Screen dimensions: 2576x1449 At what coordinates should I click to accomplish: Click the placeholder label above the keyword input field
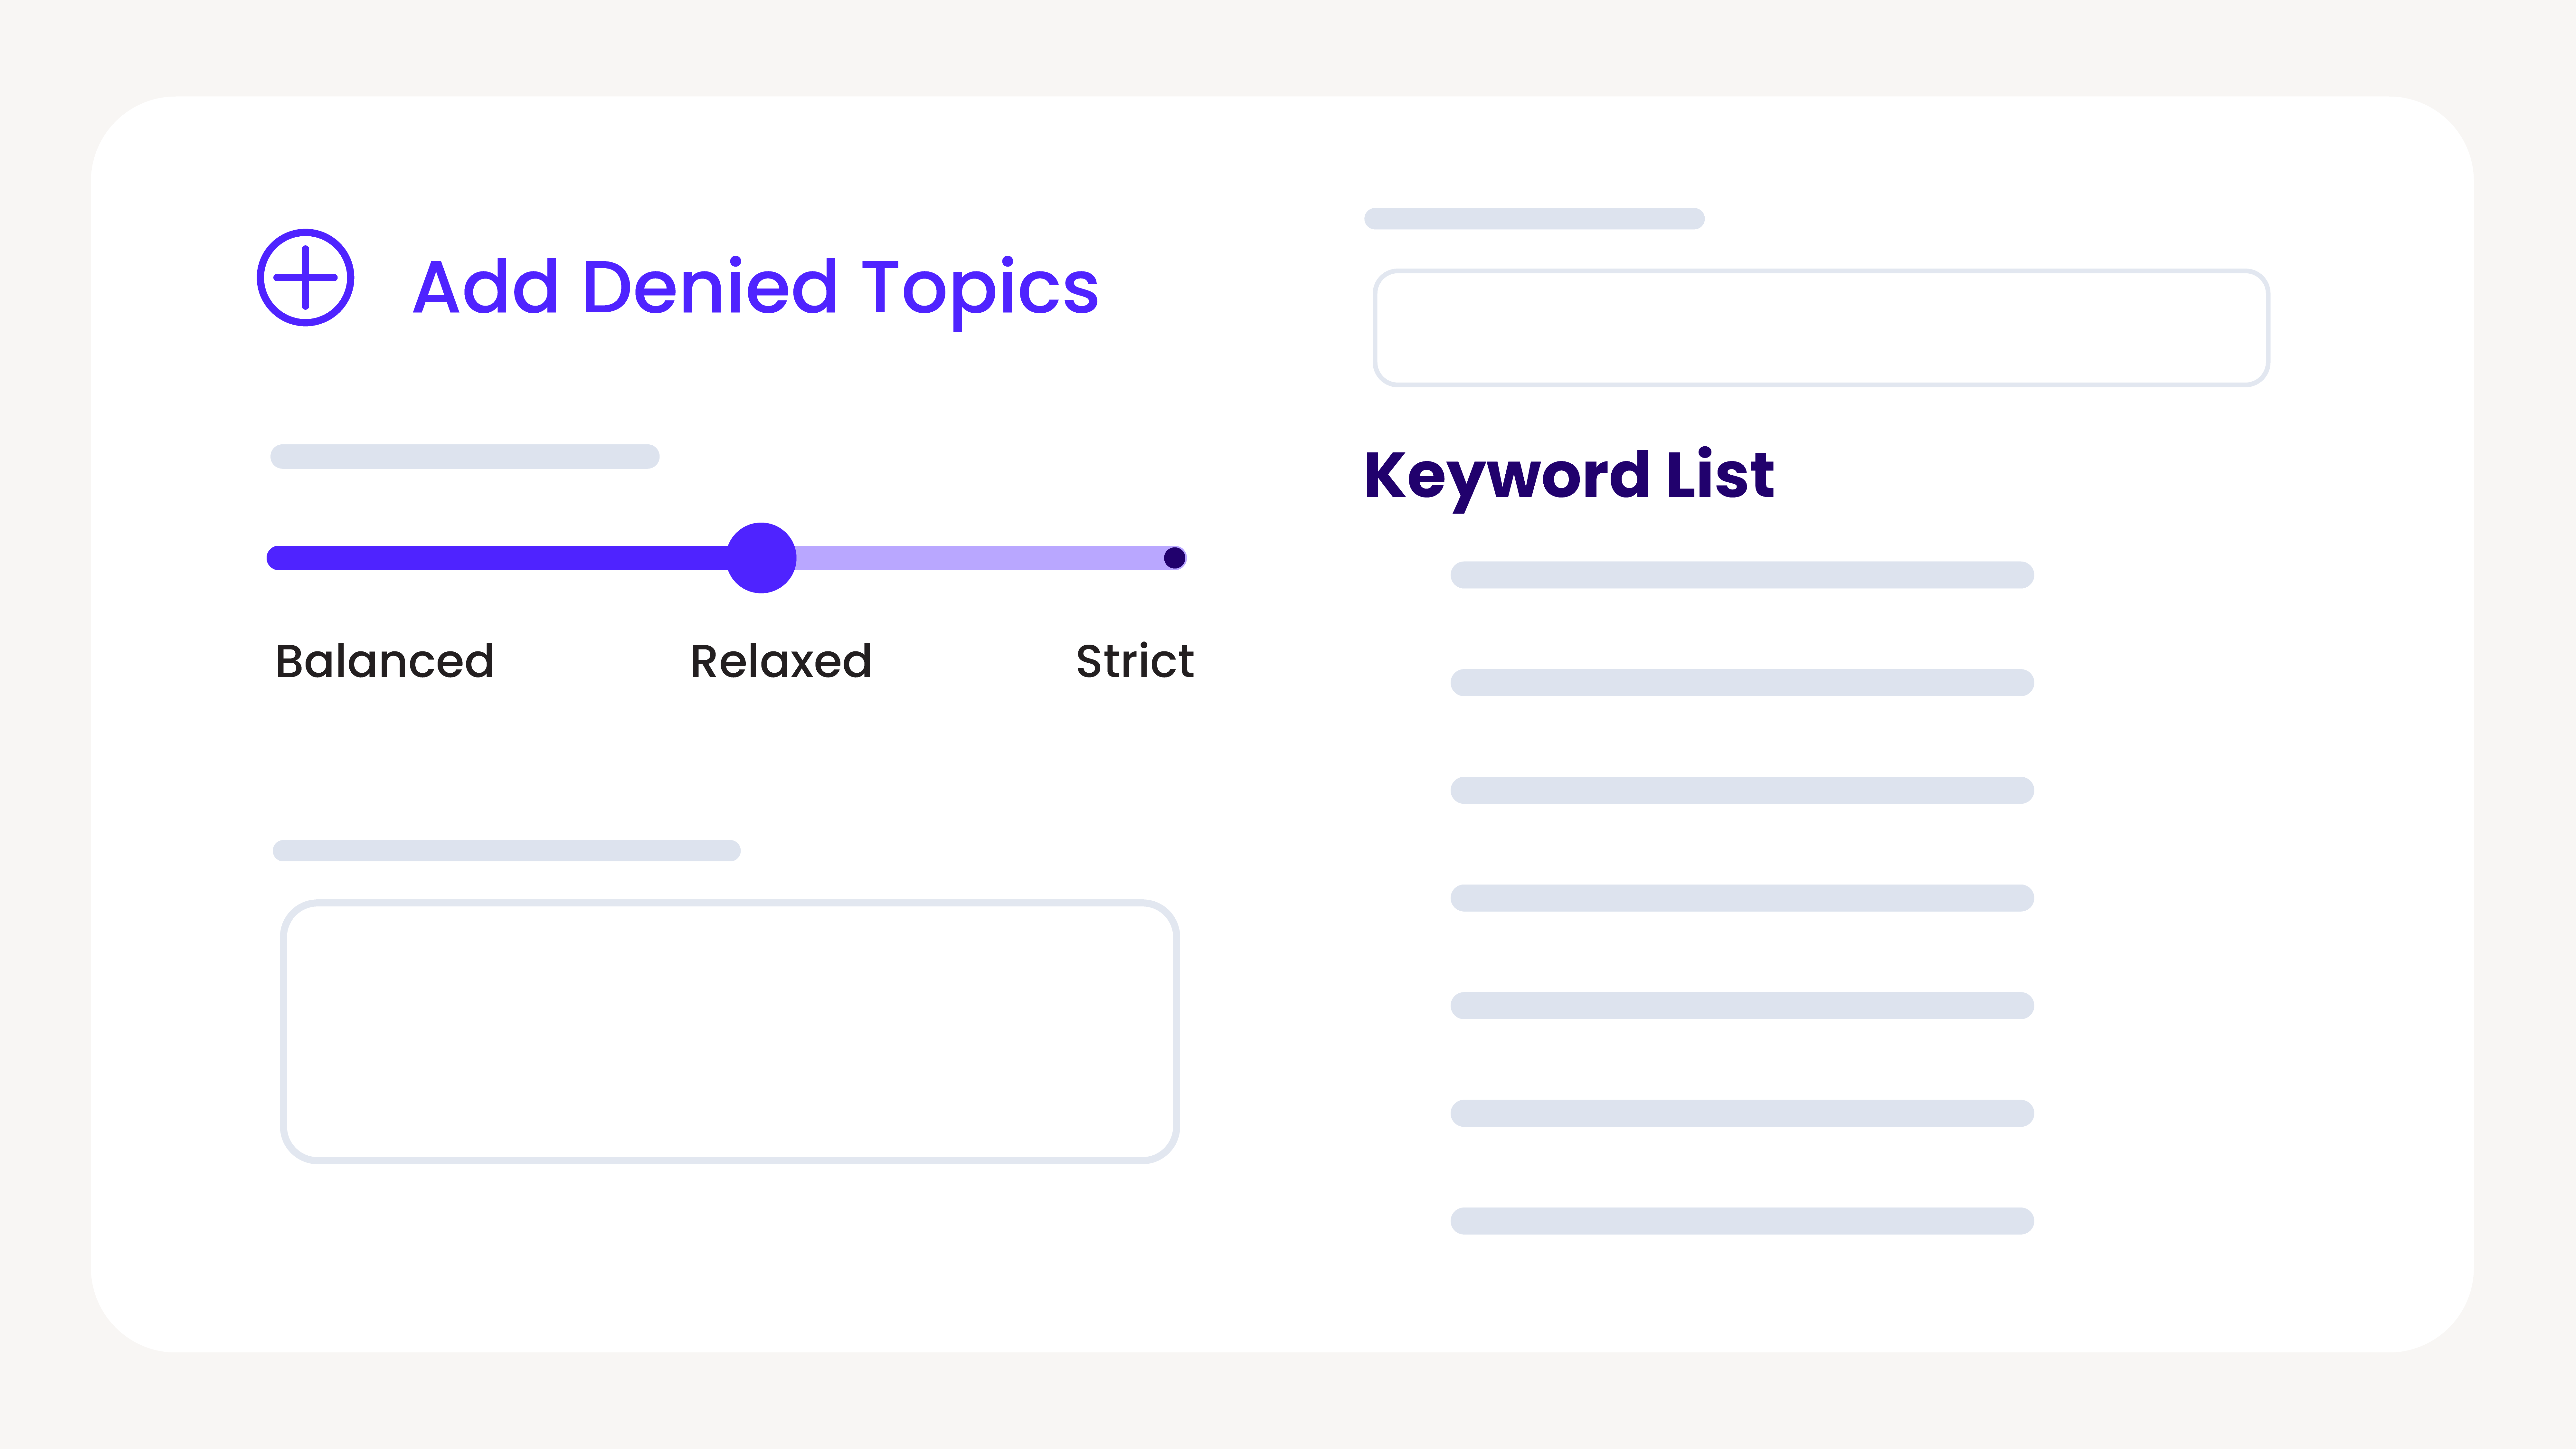[x=1534, y=219]
